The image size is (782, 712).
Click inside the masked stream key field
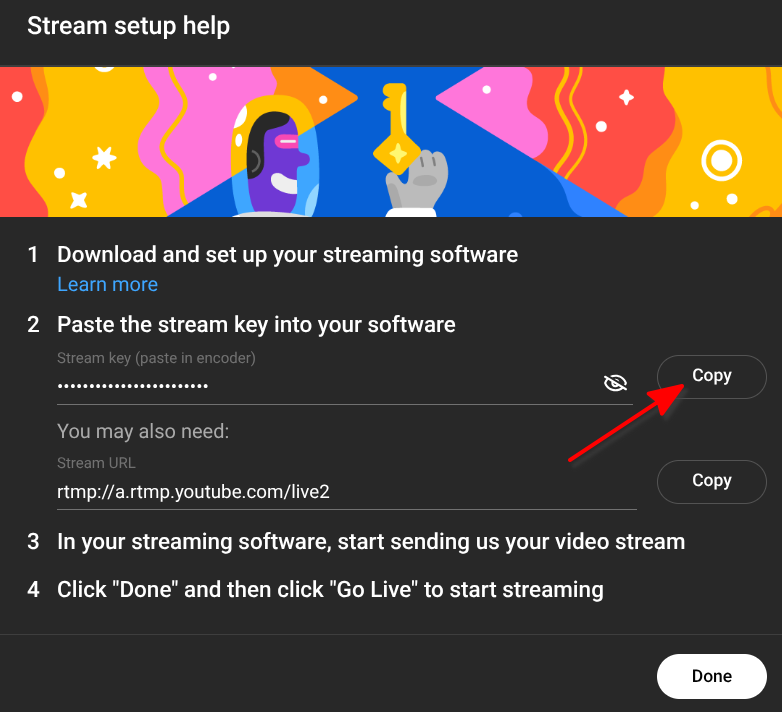point(320,385)
